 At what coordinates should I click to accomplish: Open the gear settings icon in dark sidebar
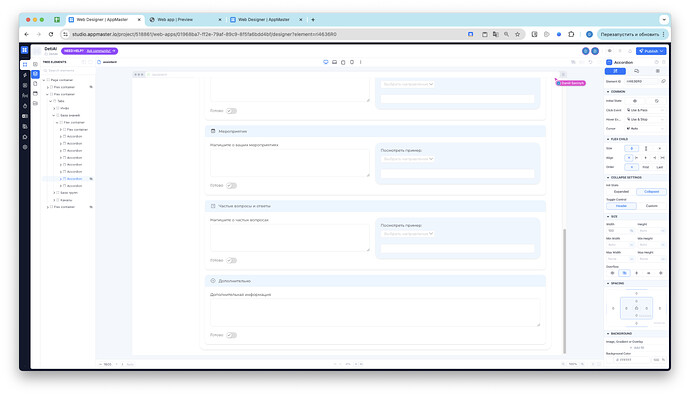tap(25, 147)
